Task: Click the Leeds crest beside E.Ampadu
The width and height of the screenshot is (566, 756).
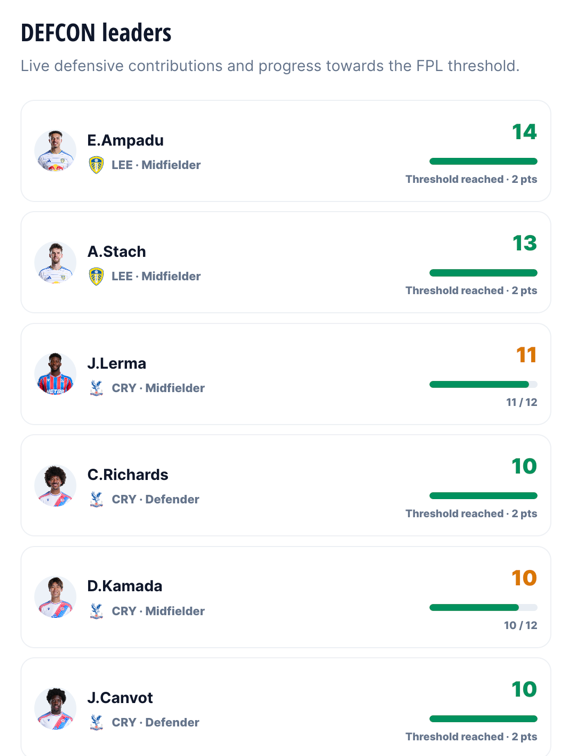Action: pos(96,165)
